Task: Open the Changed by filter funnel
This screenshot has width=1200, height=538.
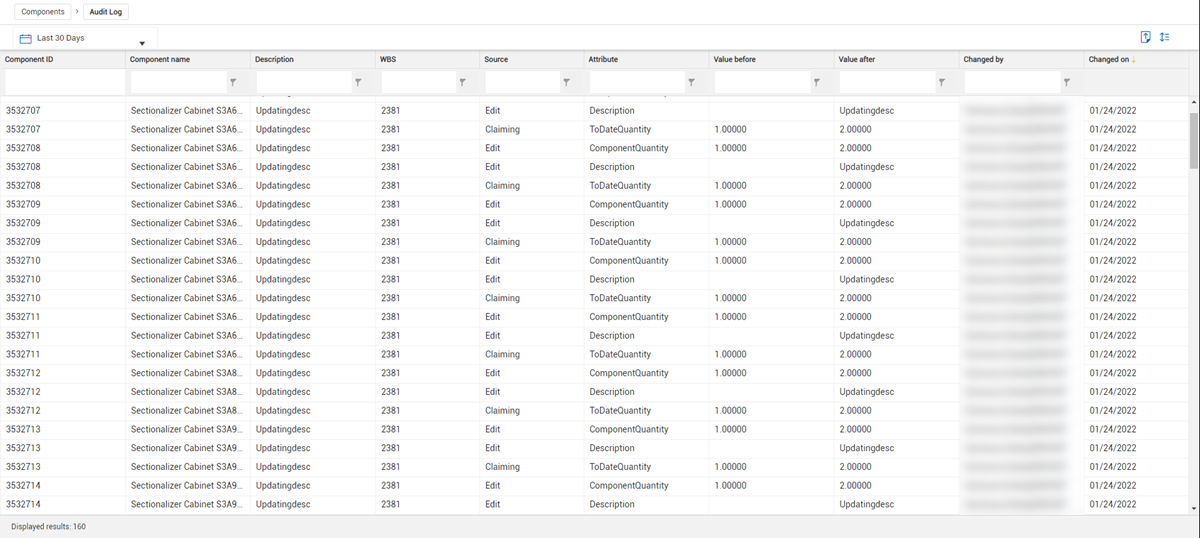Action: 1066,82
